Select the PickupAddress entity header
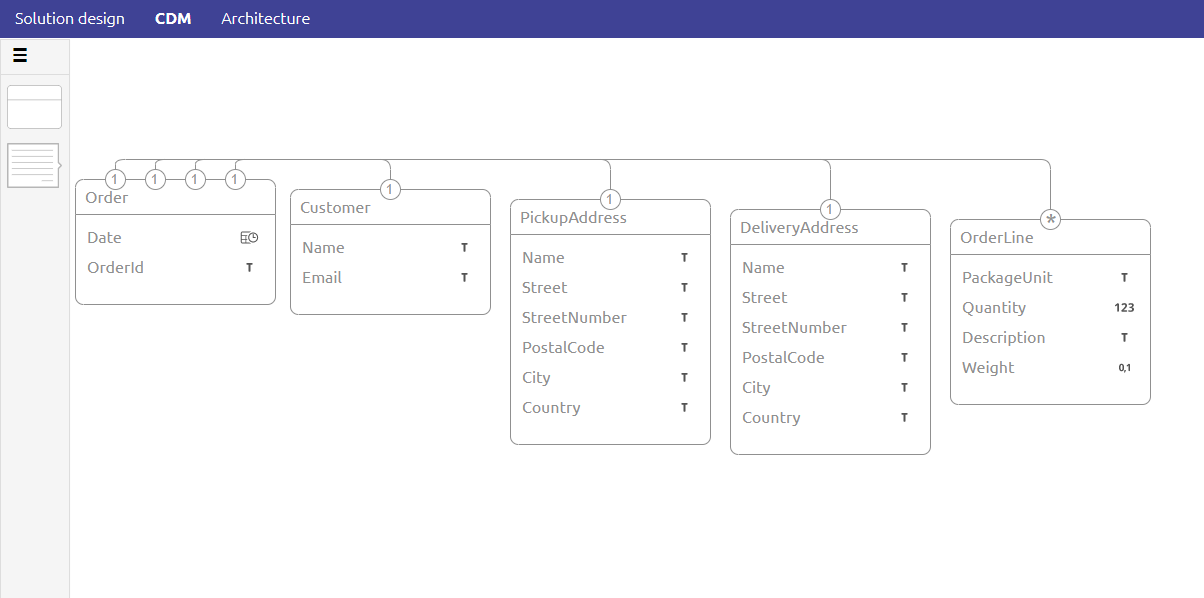1204x598 pixels. [x=572, y=217]
